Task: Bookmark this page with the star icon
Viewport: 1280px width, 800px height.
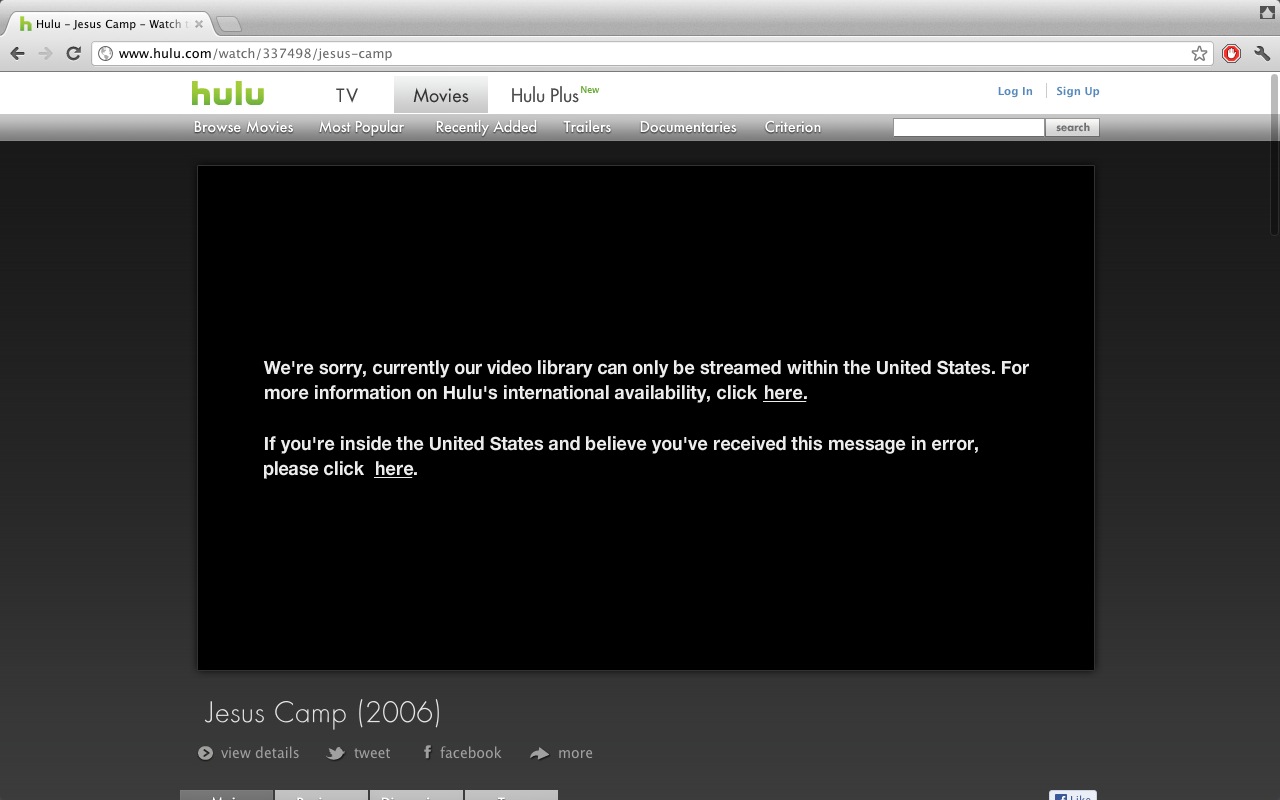Action: tap(1199, 54)
